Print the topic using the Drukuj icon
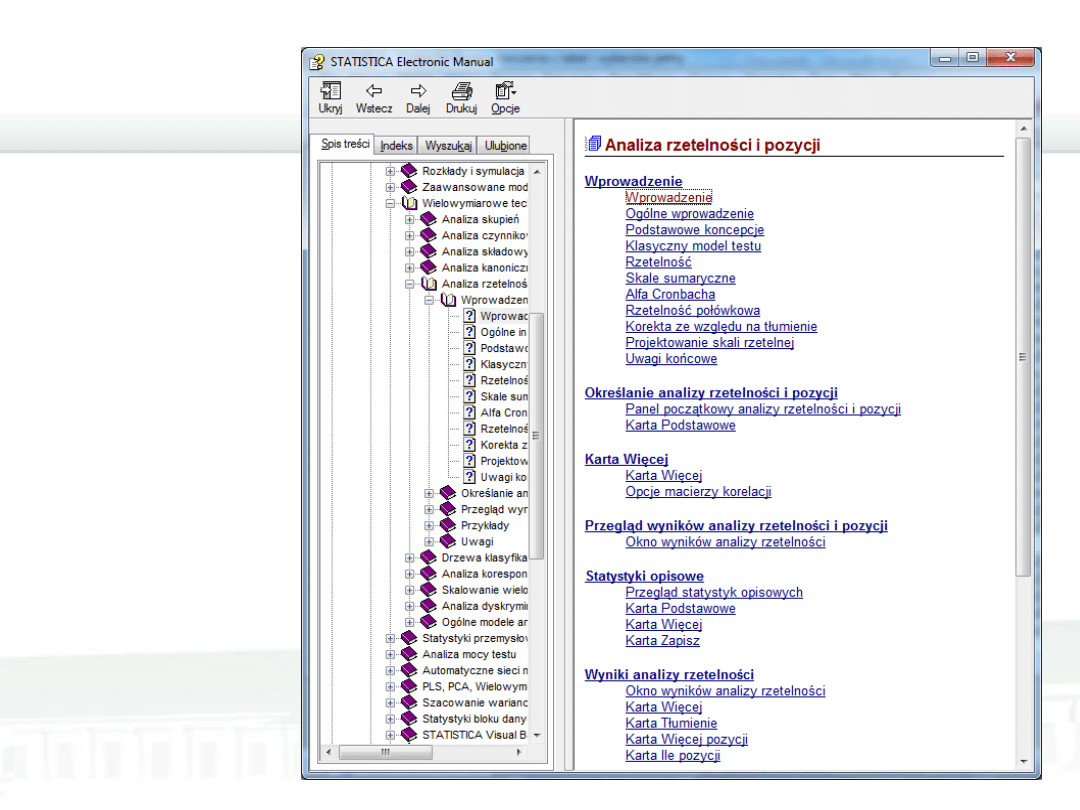This screenshot has width=1080, height=810. (x=461, y=91)
